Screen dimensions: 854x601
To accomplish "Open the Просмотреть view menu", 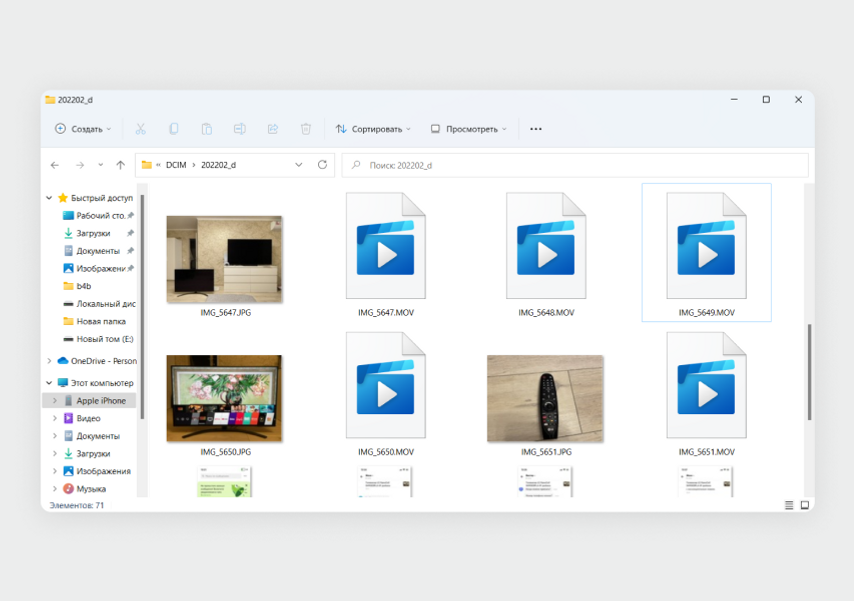I will click(469, 129).
